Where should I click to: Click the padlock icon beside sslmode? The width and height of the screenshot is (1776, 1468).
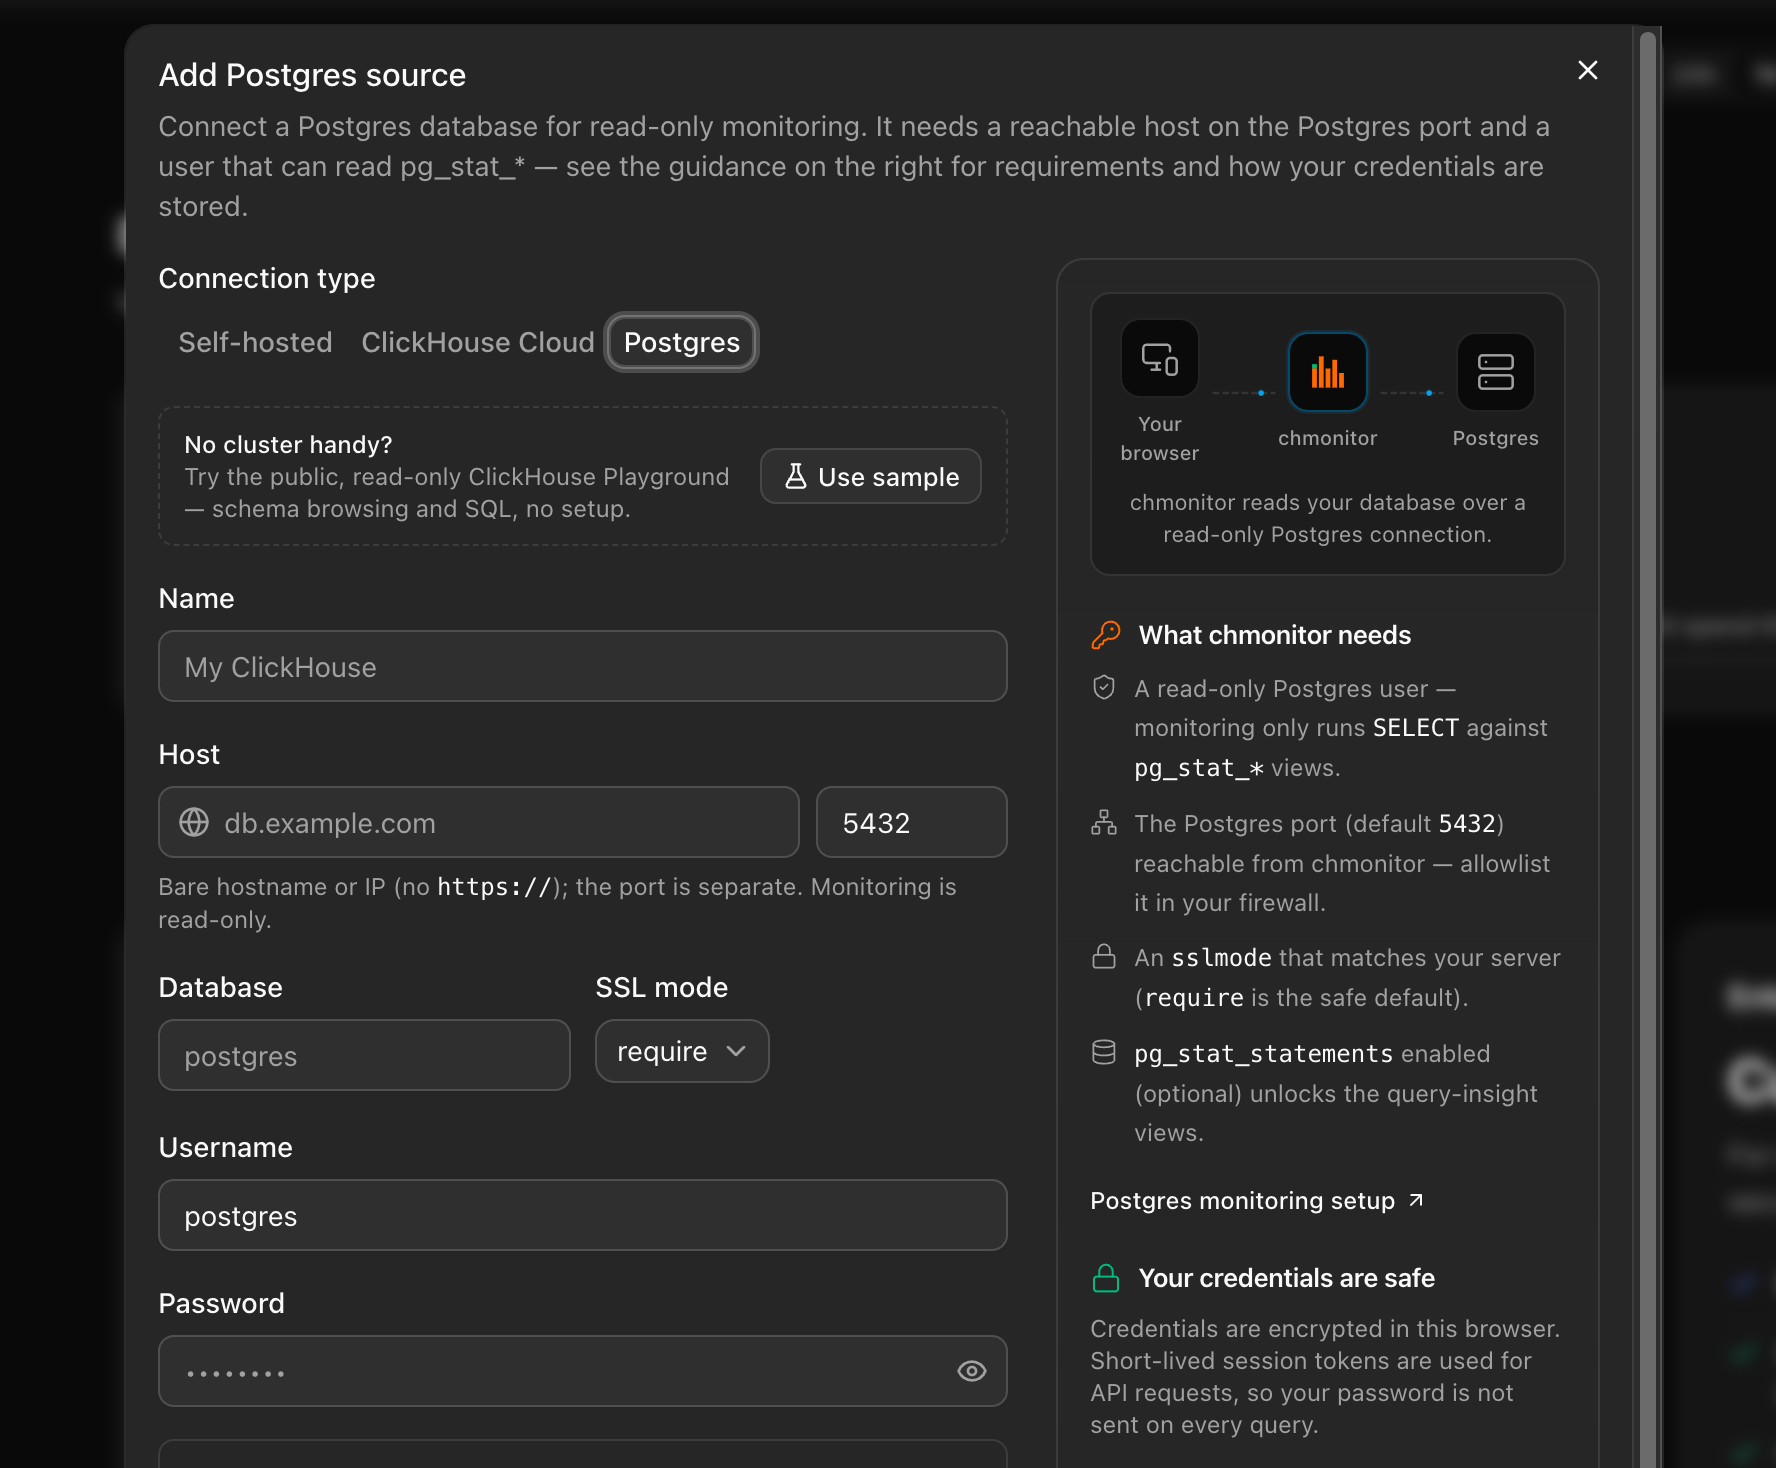[x=1104, y=957]
